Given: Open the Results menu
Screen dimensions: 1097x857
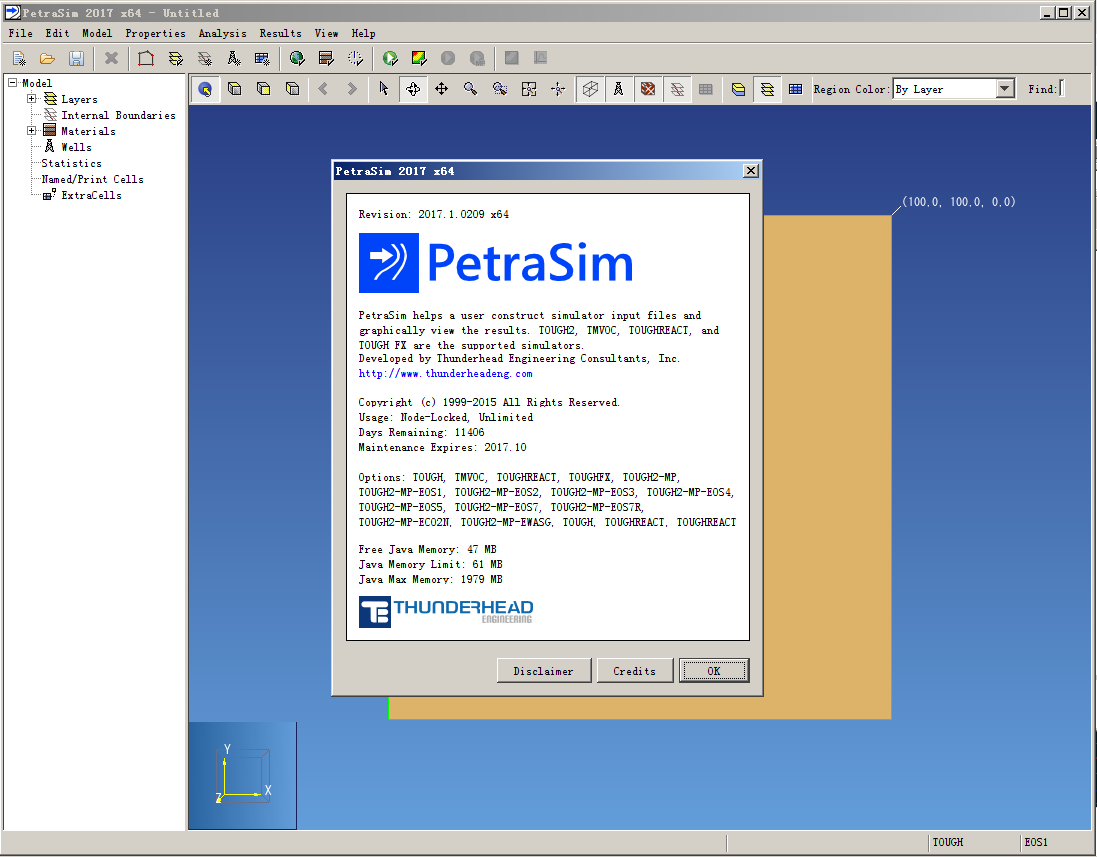Looking at the screenshot, I should (x=281, y=33).
